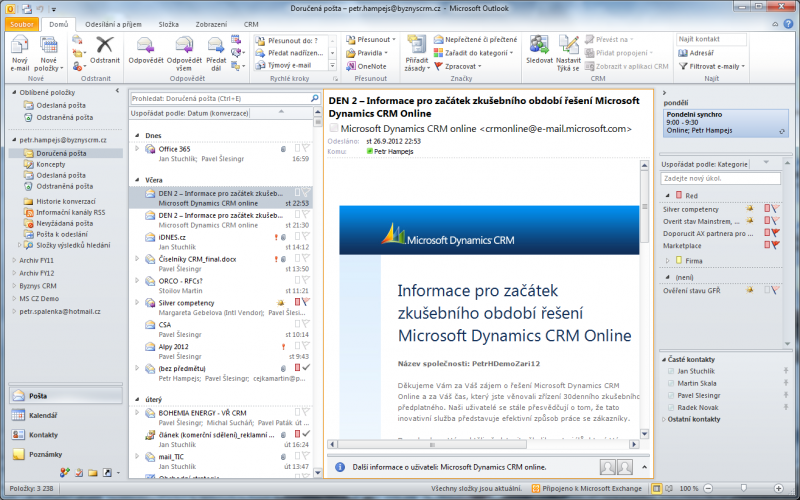
Task: Click the search magnifier in Prohledat box
Action: (315, 98)
